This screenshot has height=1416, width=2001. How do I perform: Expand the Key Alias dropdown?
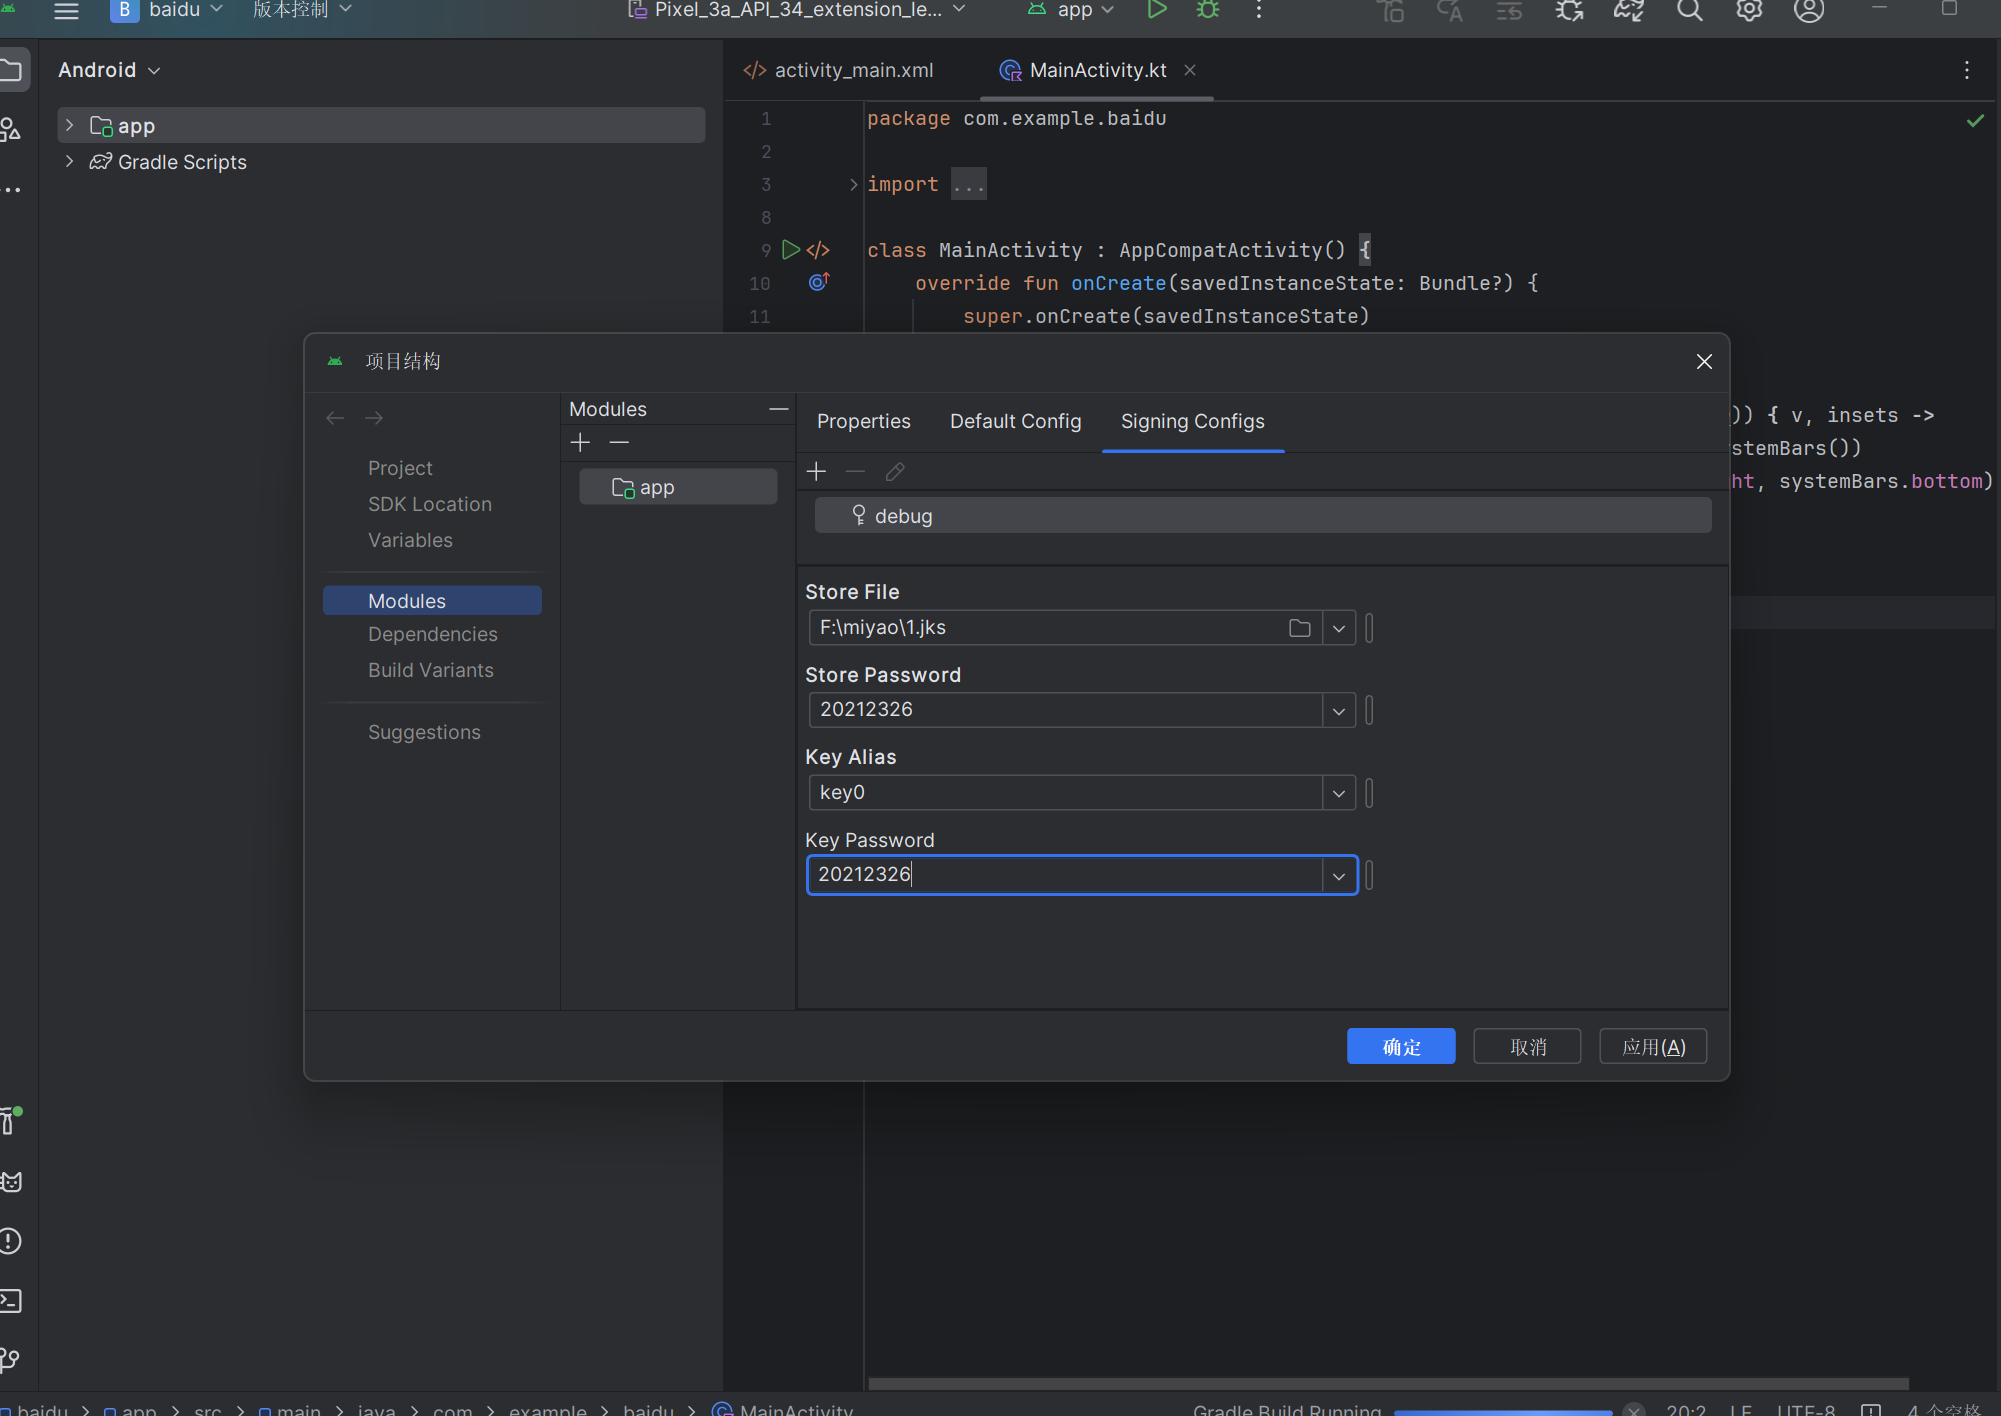coord(1338,794)
